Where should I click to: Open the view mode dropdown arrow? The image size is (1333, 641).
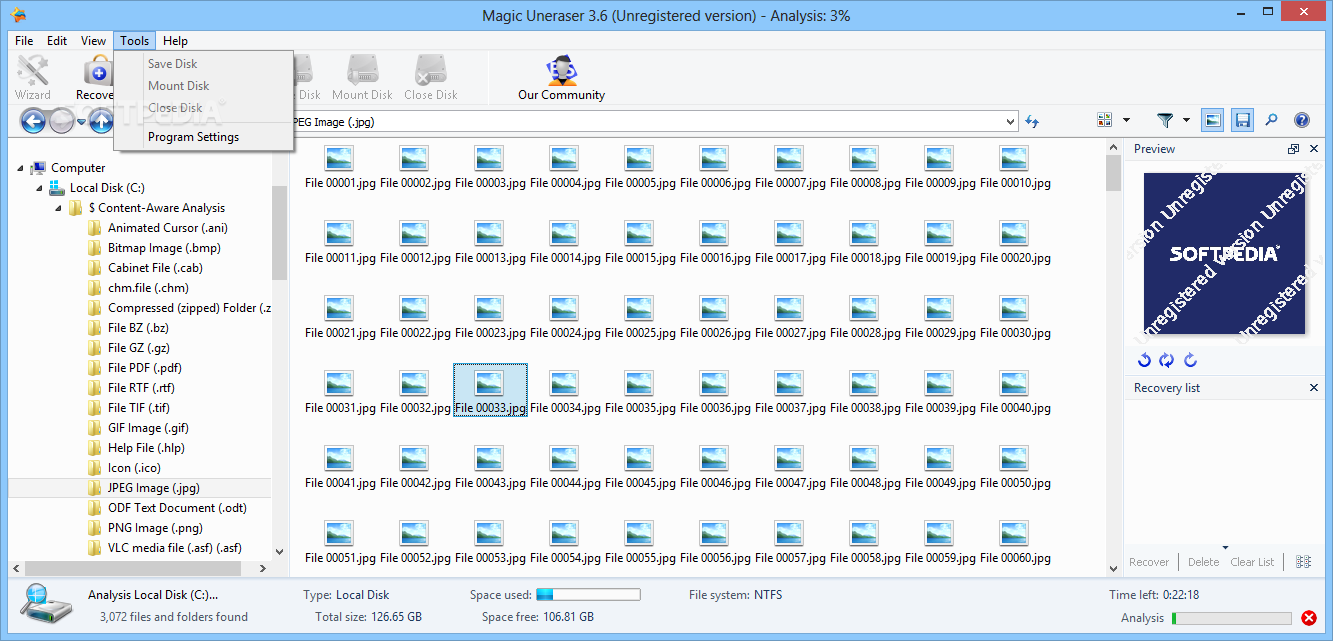click(1126, 120)
